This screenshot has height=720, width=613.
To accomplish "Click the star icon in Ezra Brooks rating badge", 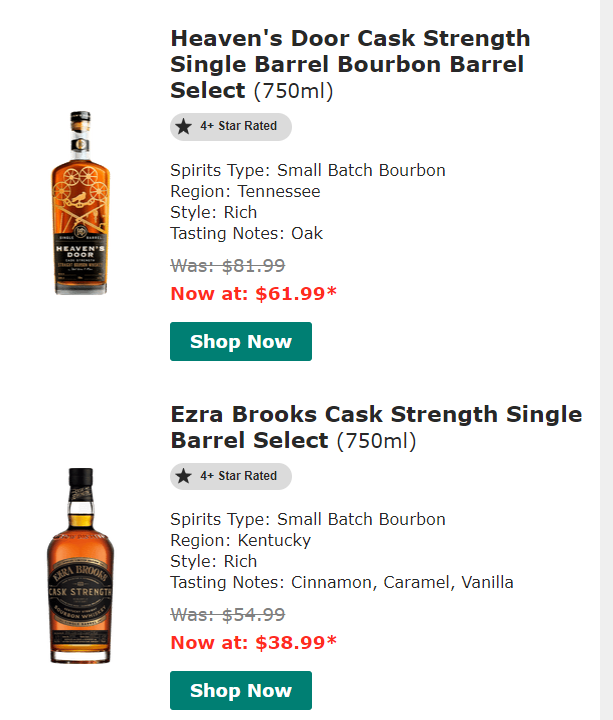I will click(184, 476).
